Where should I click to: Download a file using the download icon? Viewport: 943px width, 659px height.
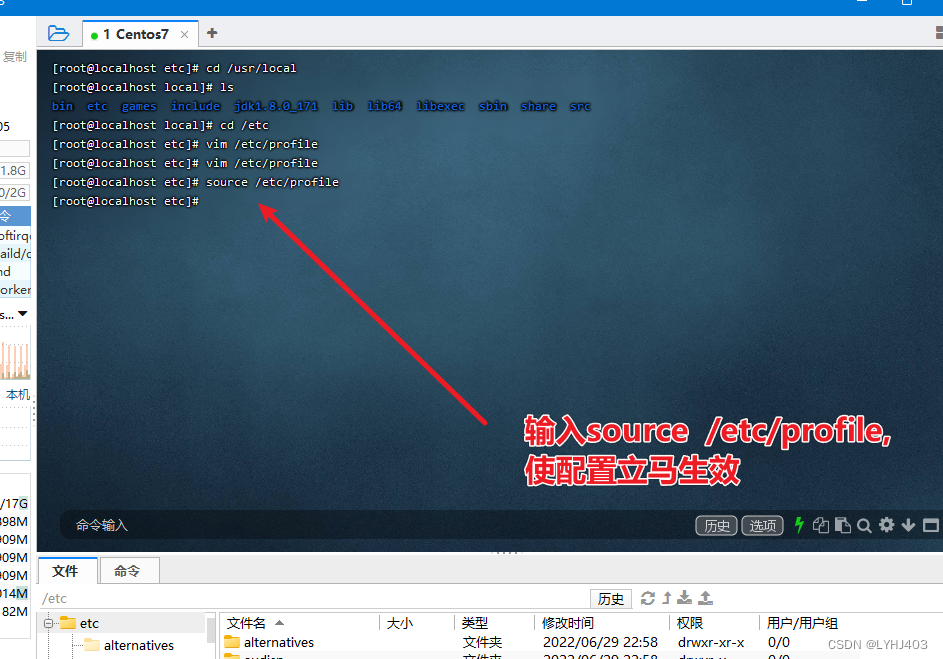(686, 598)
